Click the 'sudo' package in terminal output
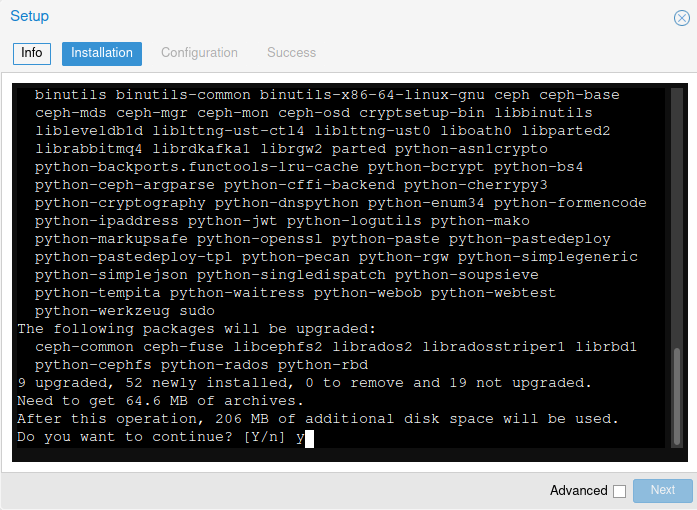697x510 pixels. (197, 311)
